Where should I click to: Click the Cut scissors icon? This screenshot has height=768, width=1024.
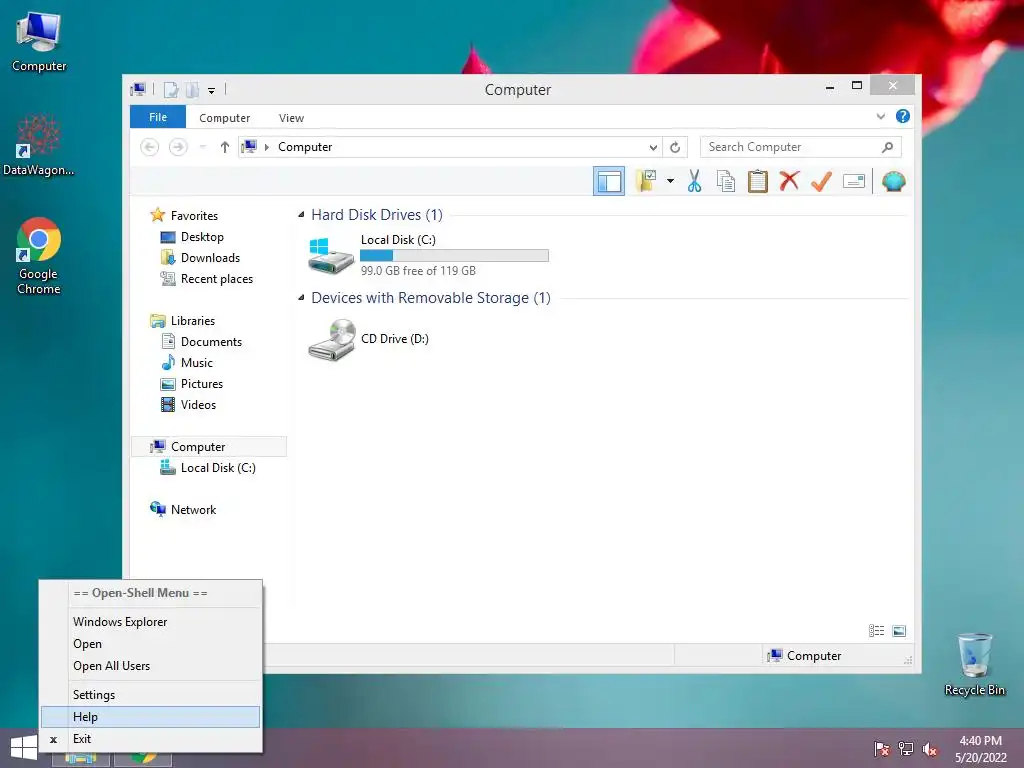coord(694,181)
